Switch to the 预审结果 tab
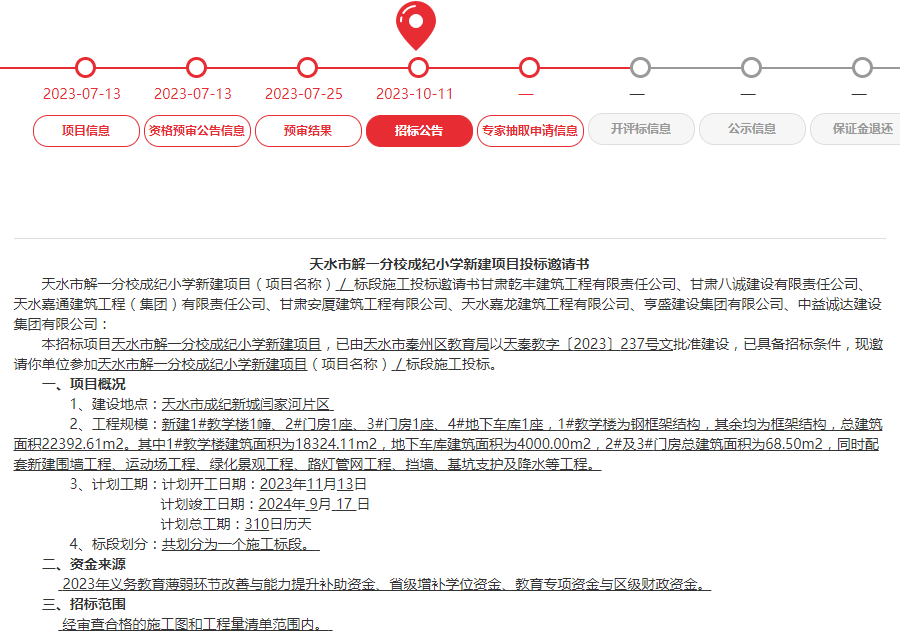This screenshot has width=900, height=635. coord(306,131)
